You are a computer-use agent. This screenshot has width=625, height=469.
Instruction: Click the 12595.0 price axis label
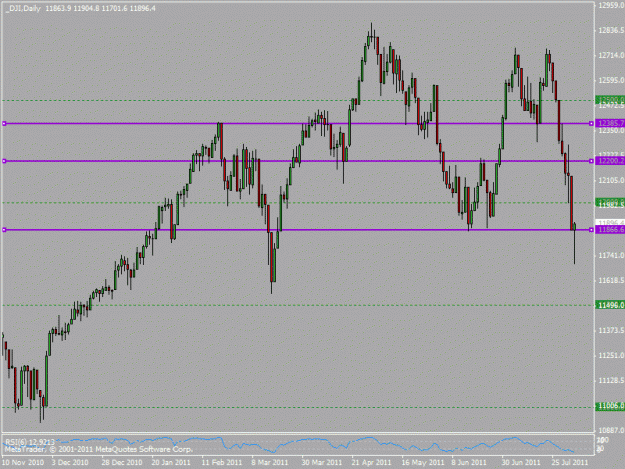tap(611, 80)
